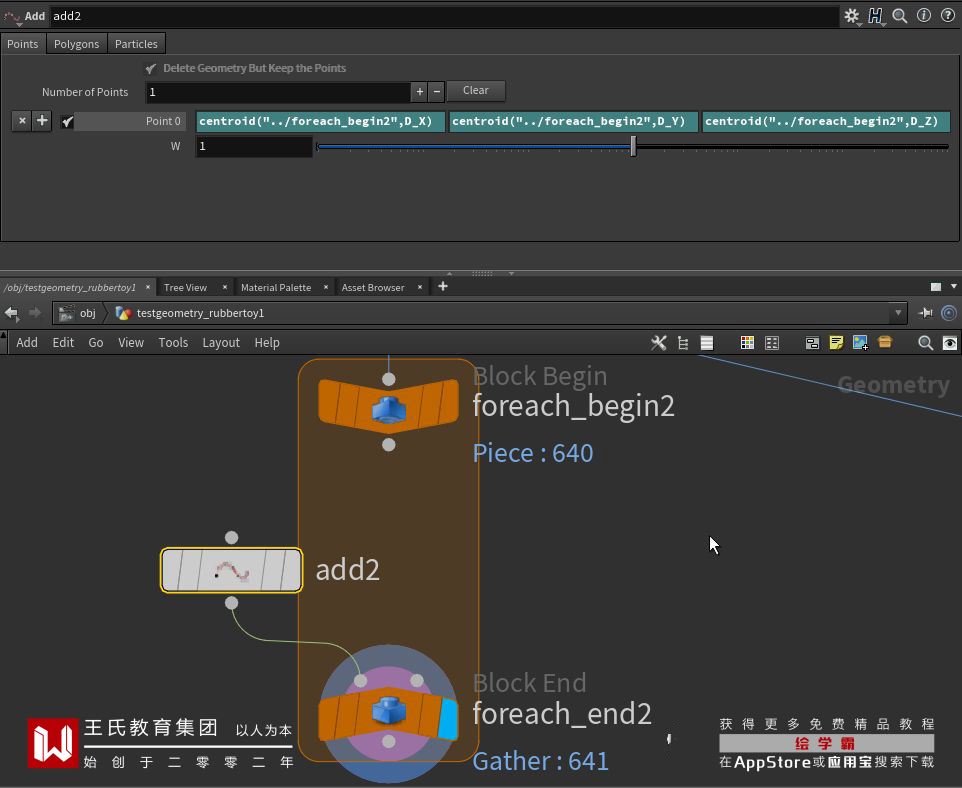Increase Number of Points with plus
Image resolution: width=962 pixels, height=788 pixels.
[x=420, y=92]
